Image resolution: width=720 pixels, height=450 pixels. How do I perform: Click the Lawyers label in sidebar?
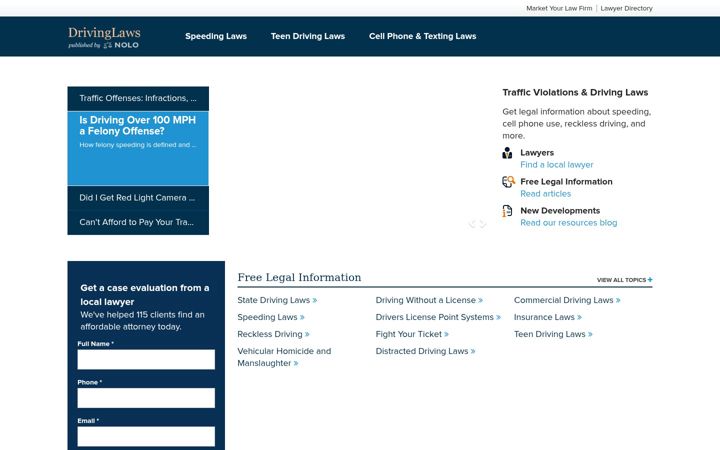[x=537, y=153]
